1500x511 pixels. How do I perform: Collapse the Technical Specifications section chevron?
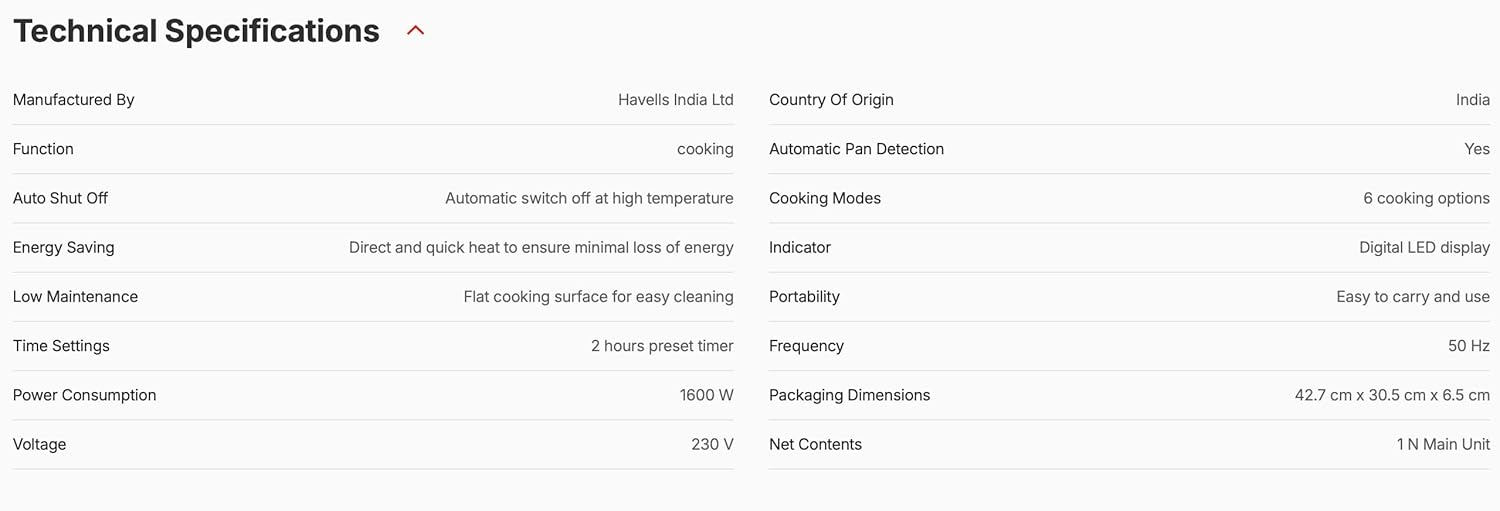(416, 31)
